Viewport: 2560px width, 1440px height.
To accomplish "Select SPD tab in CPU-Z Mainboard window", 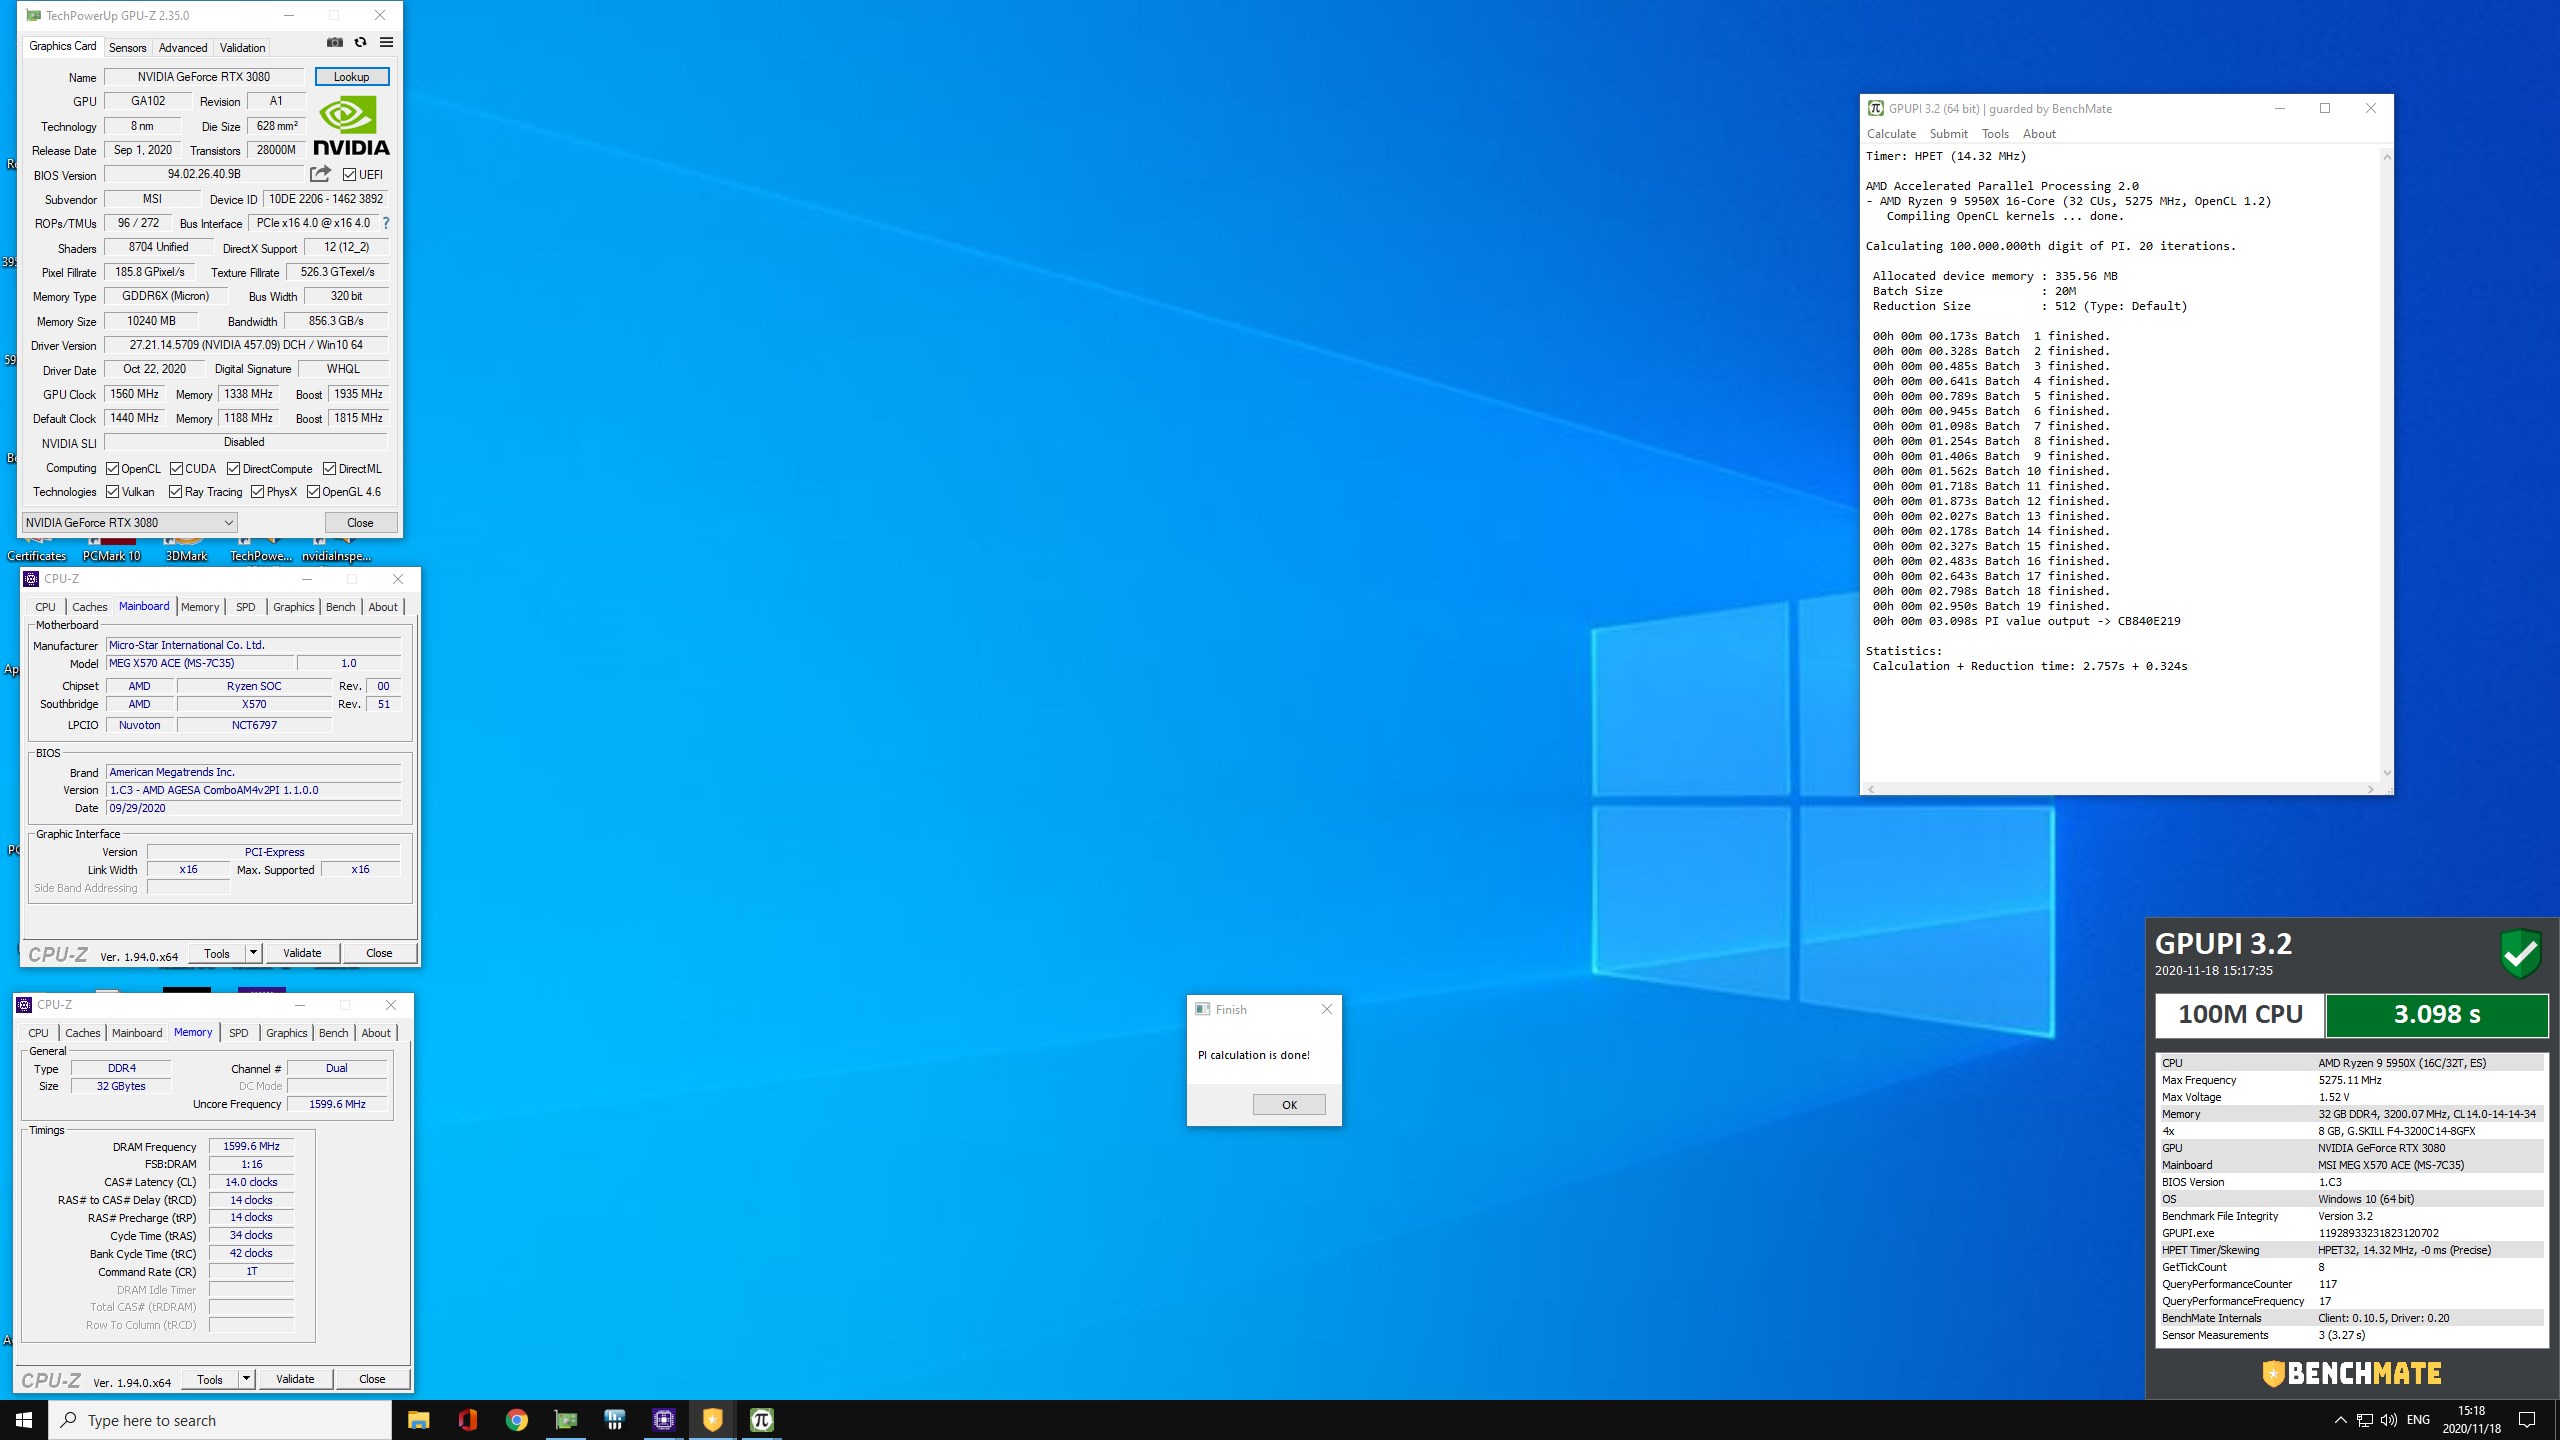I will click(x=245, y=607).
